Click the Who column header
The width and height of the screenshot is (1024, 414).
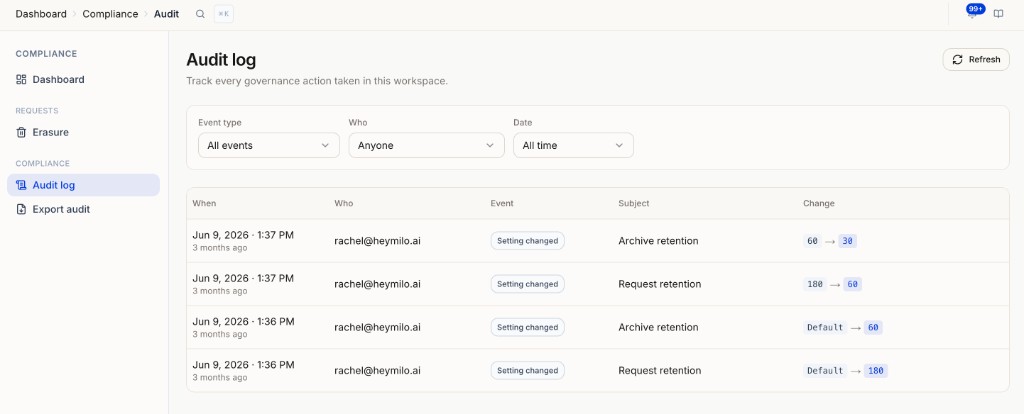click(x=344, y=204)
